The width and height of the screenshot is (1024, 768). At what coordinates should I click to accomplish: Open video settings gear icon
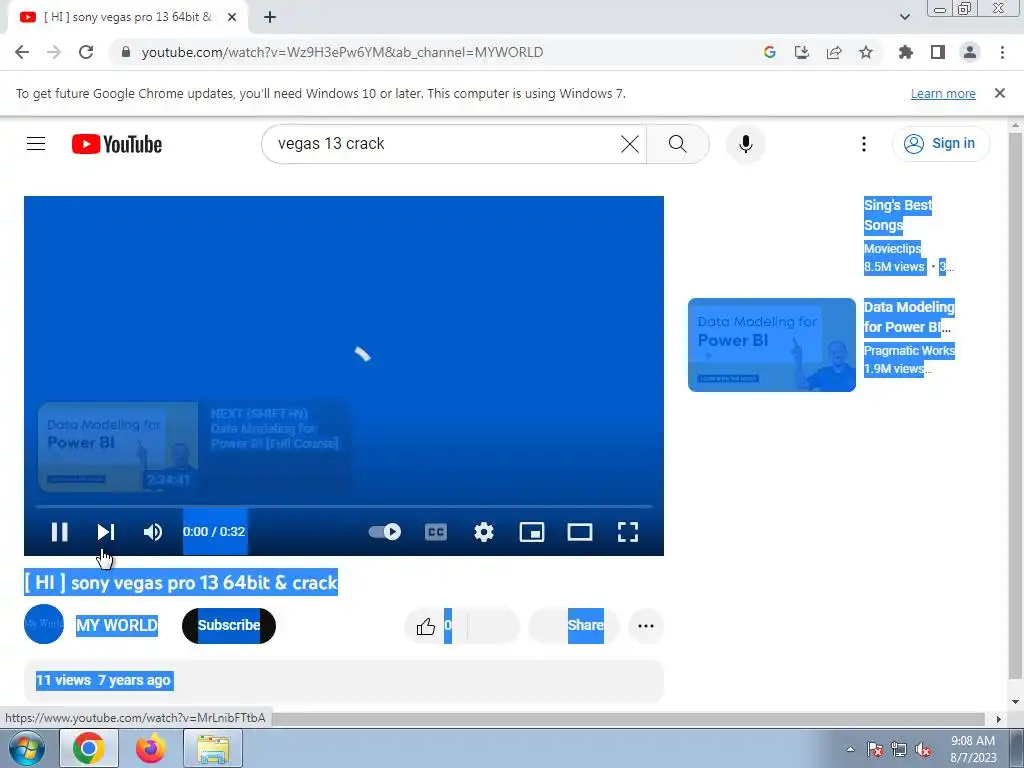pos(484,532)
